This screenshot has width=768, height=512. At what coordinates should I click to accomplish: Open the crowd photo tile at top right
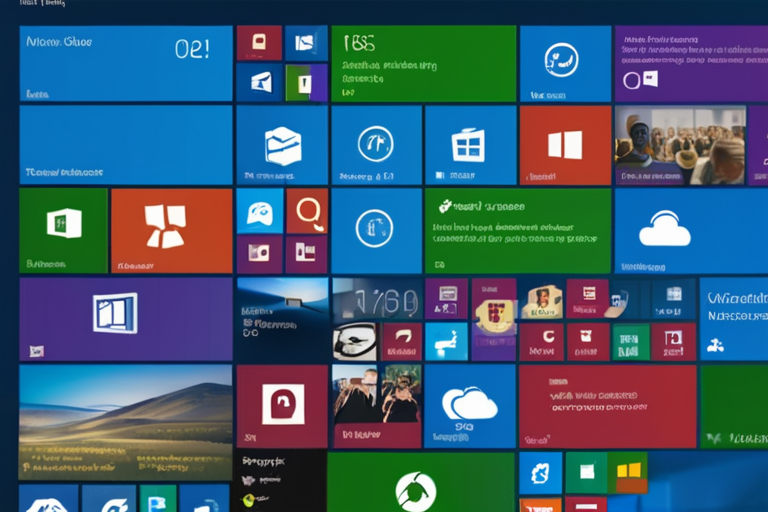(x=679, y=145)
